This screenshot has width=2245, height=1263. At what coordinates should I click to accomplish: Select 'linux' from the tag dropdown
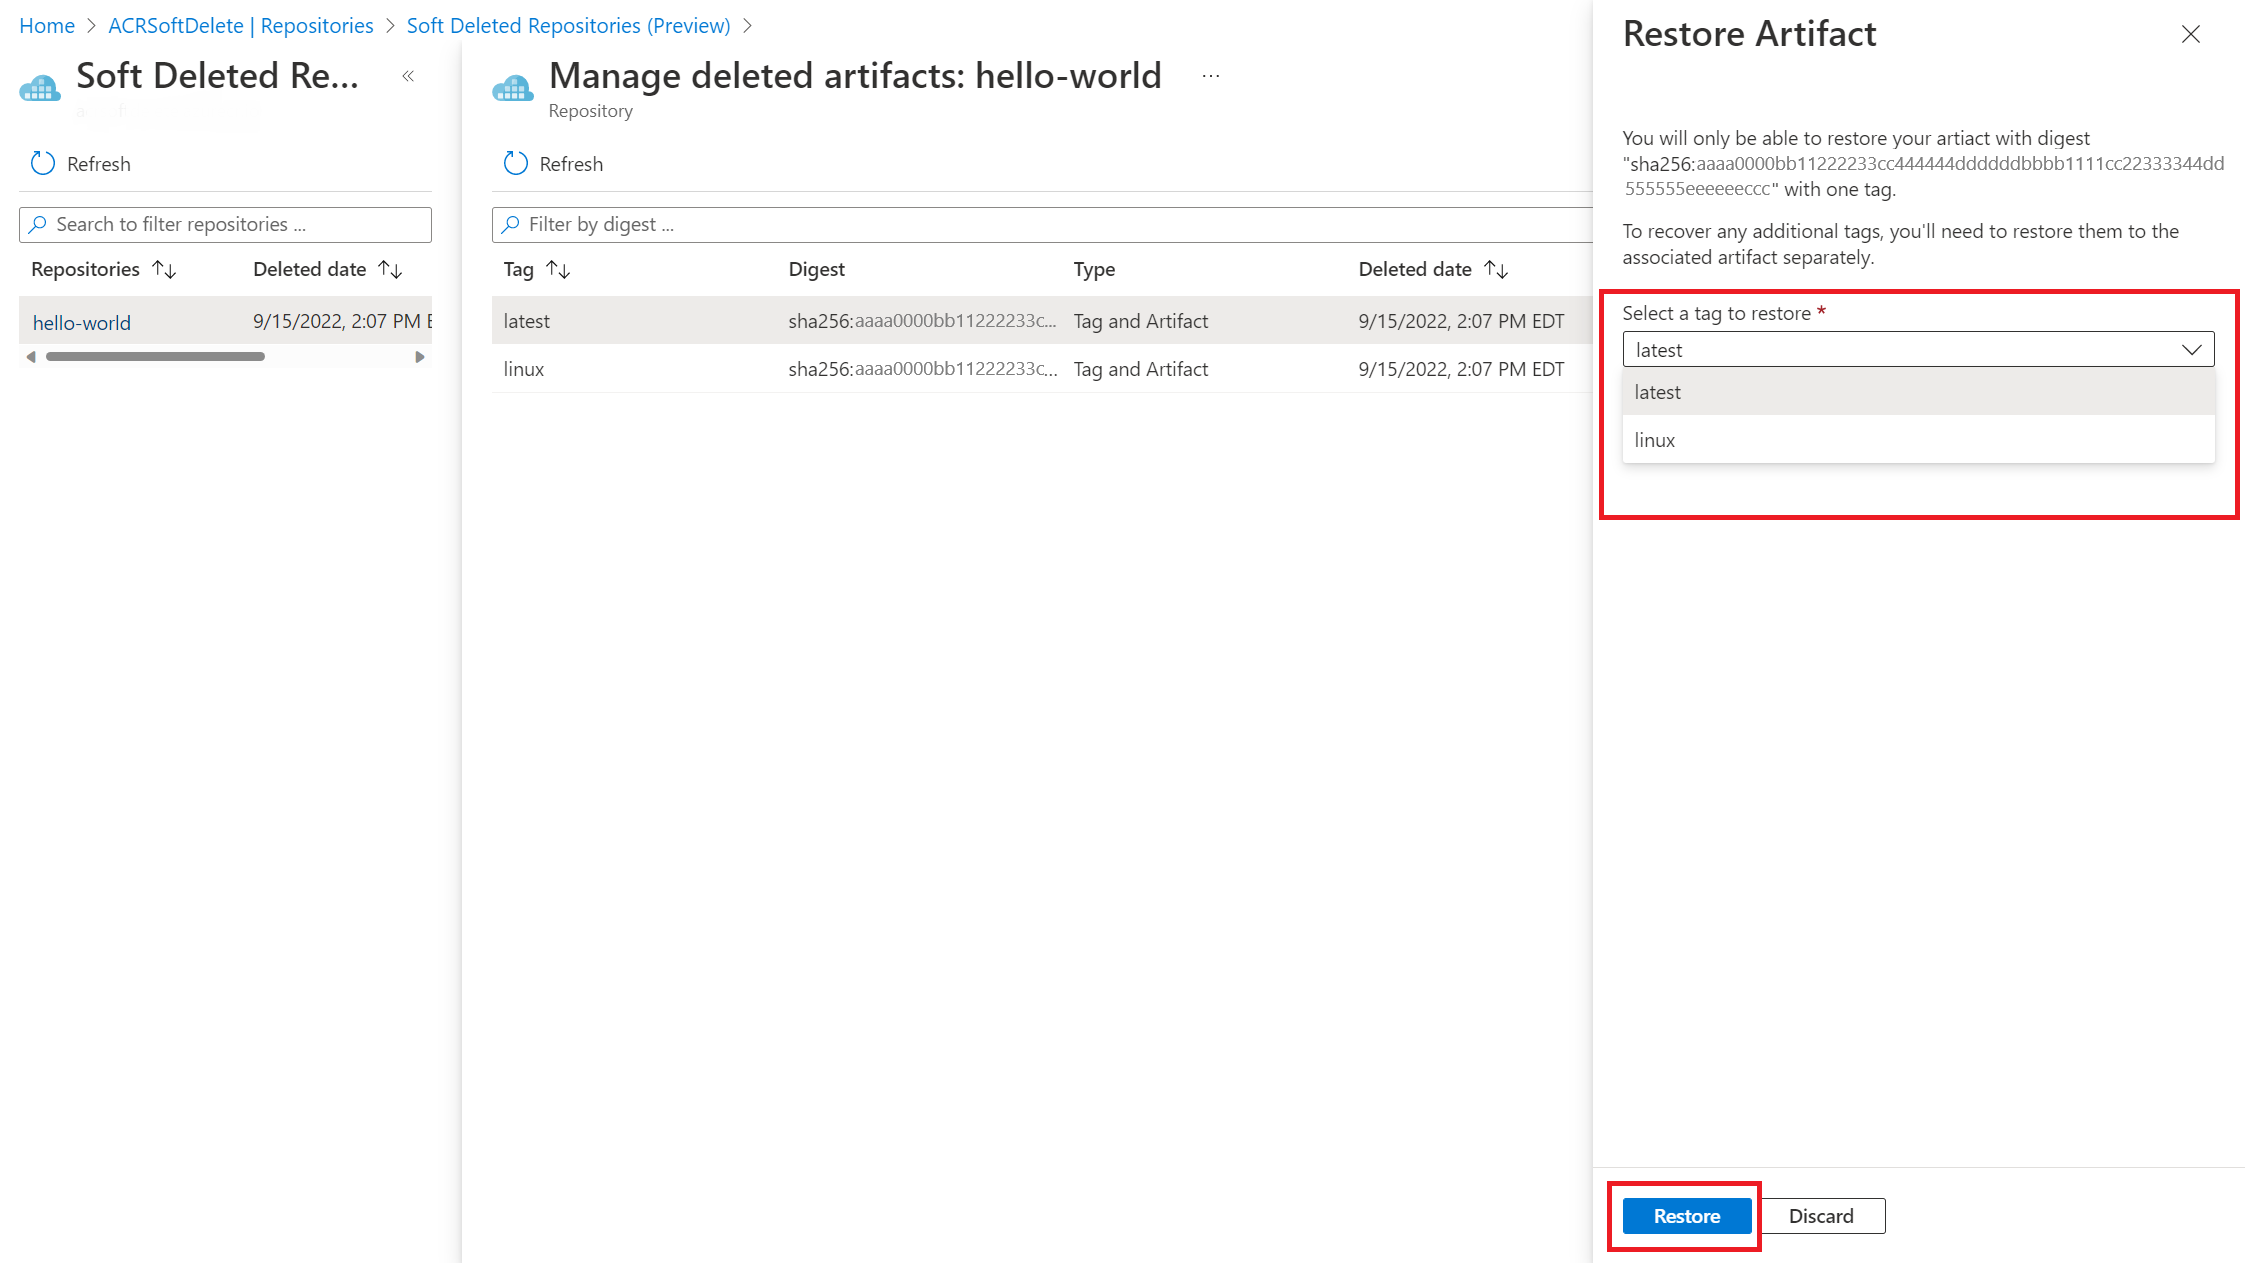click(x=1917, y=438)
